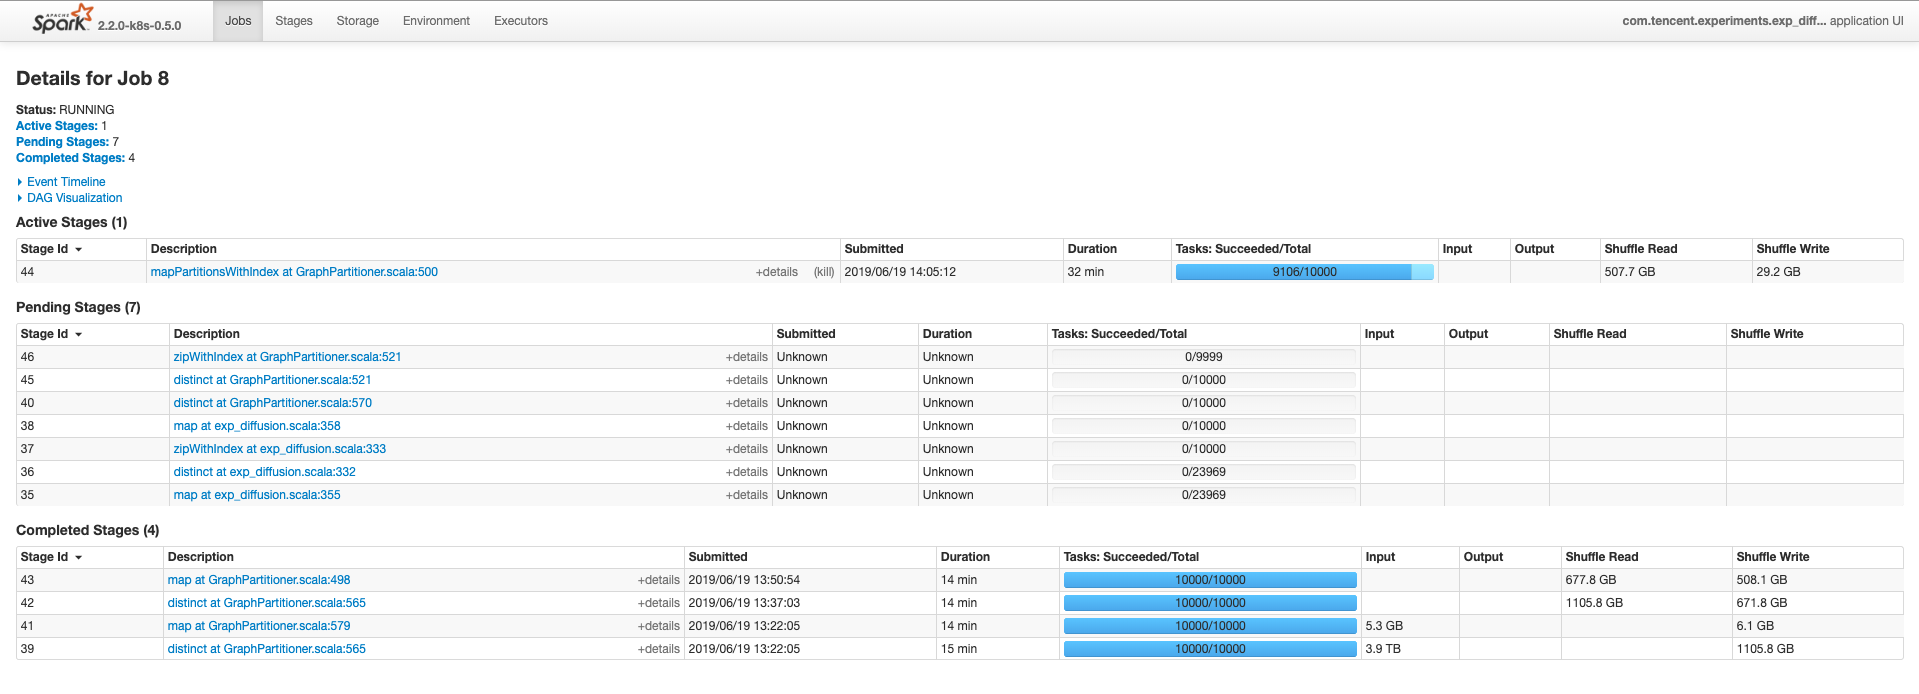Go to the Environment tab

tap(436, 21)
